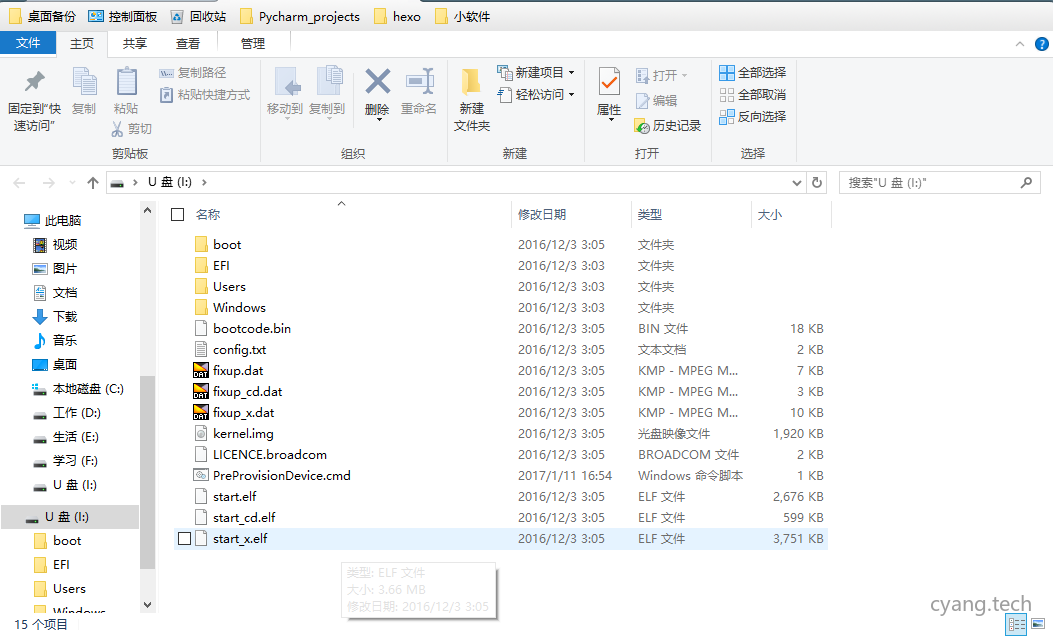
Task: Uncheck the checkbox beside start_x.elf
Action: coord(183,538)
